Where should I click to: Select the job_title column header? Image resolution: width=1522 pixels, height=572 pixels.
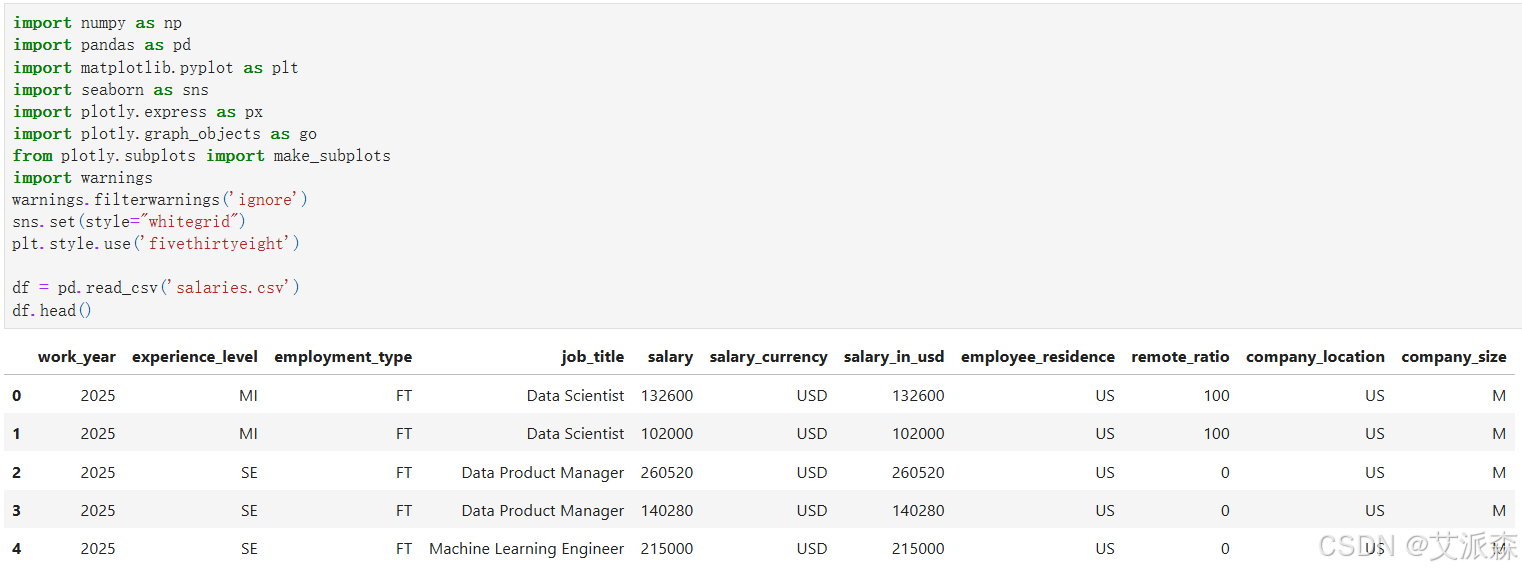[593, 357]
